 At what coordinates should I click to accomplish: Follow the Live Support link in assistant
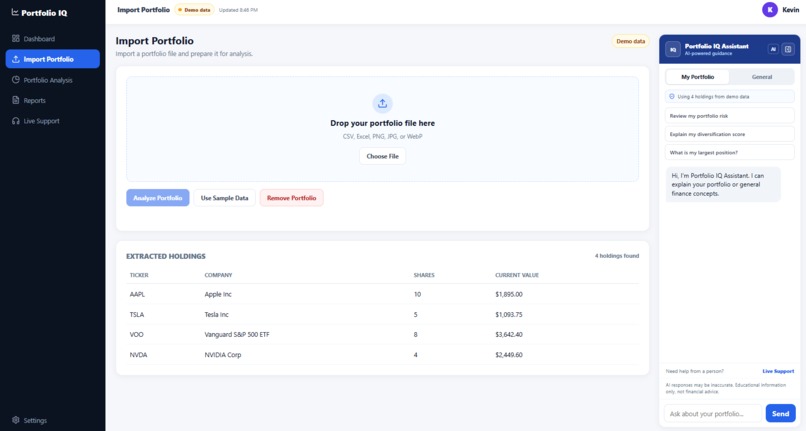[778, 371]
